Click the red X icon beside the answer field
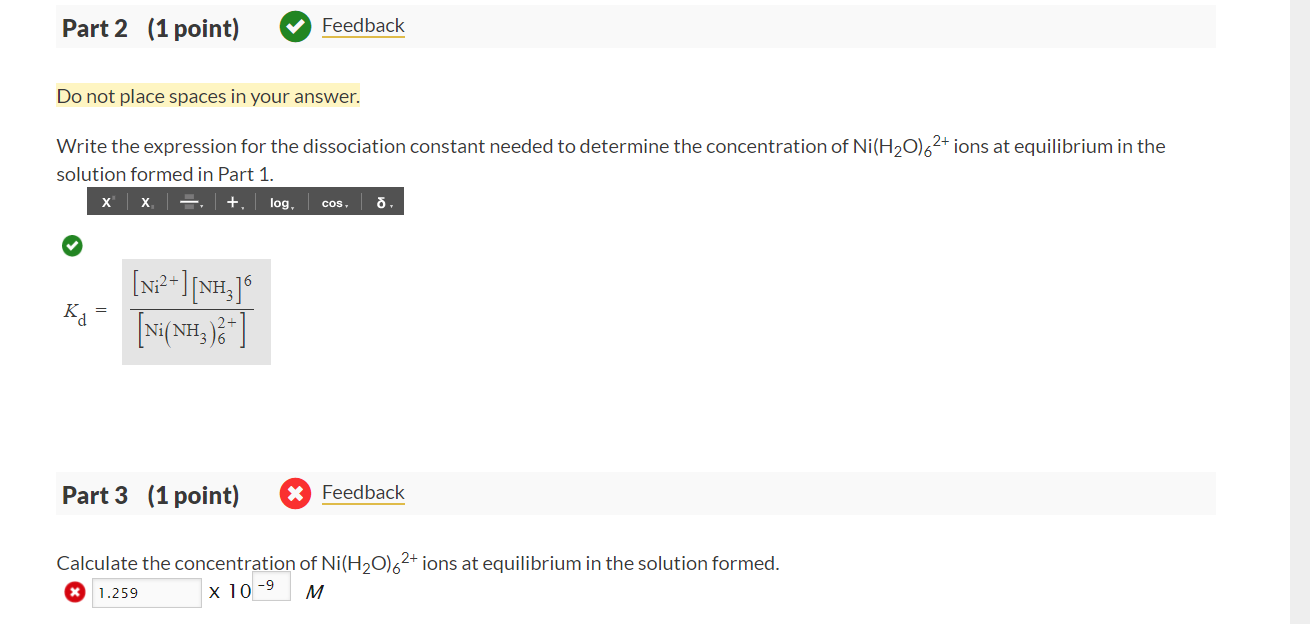This screenshot has width=1310, height=624. pos(75,592)
